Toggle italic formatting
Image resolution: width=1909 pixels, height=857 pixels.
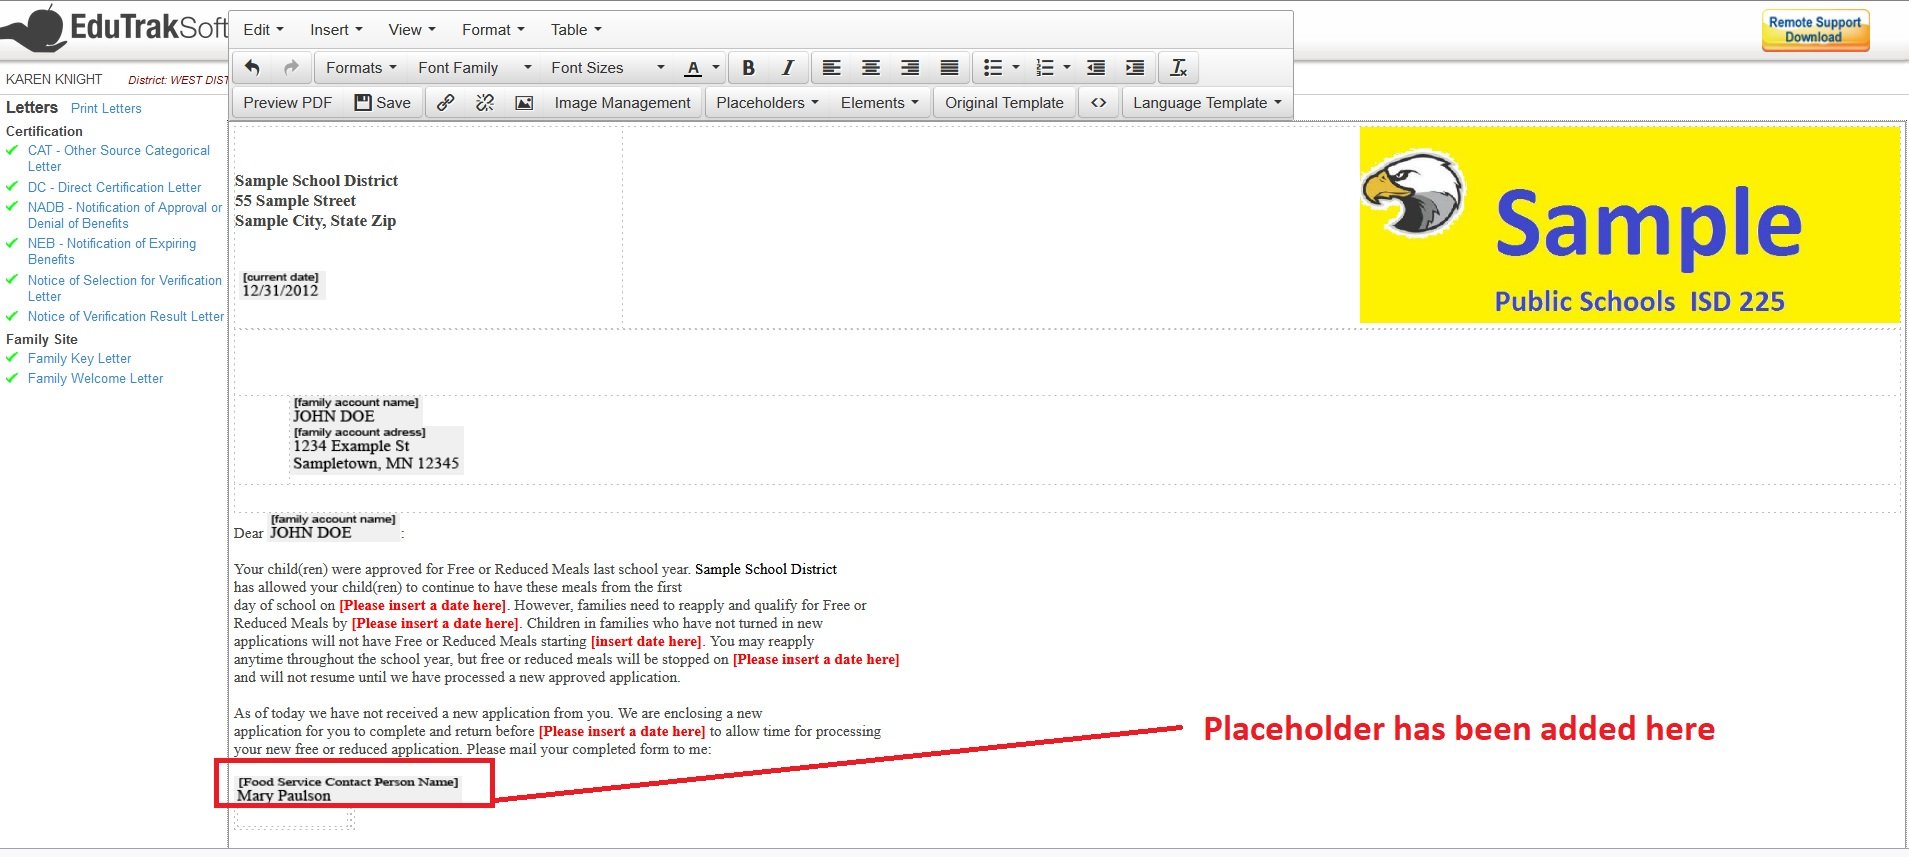[x=787, y=68]
